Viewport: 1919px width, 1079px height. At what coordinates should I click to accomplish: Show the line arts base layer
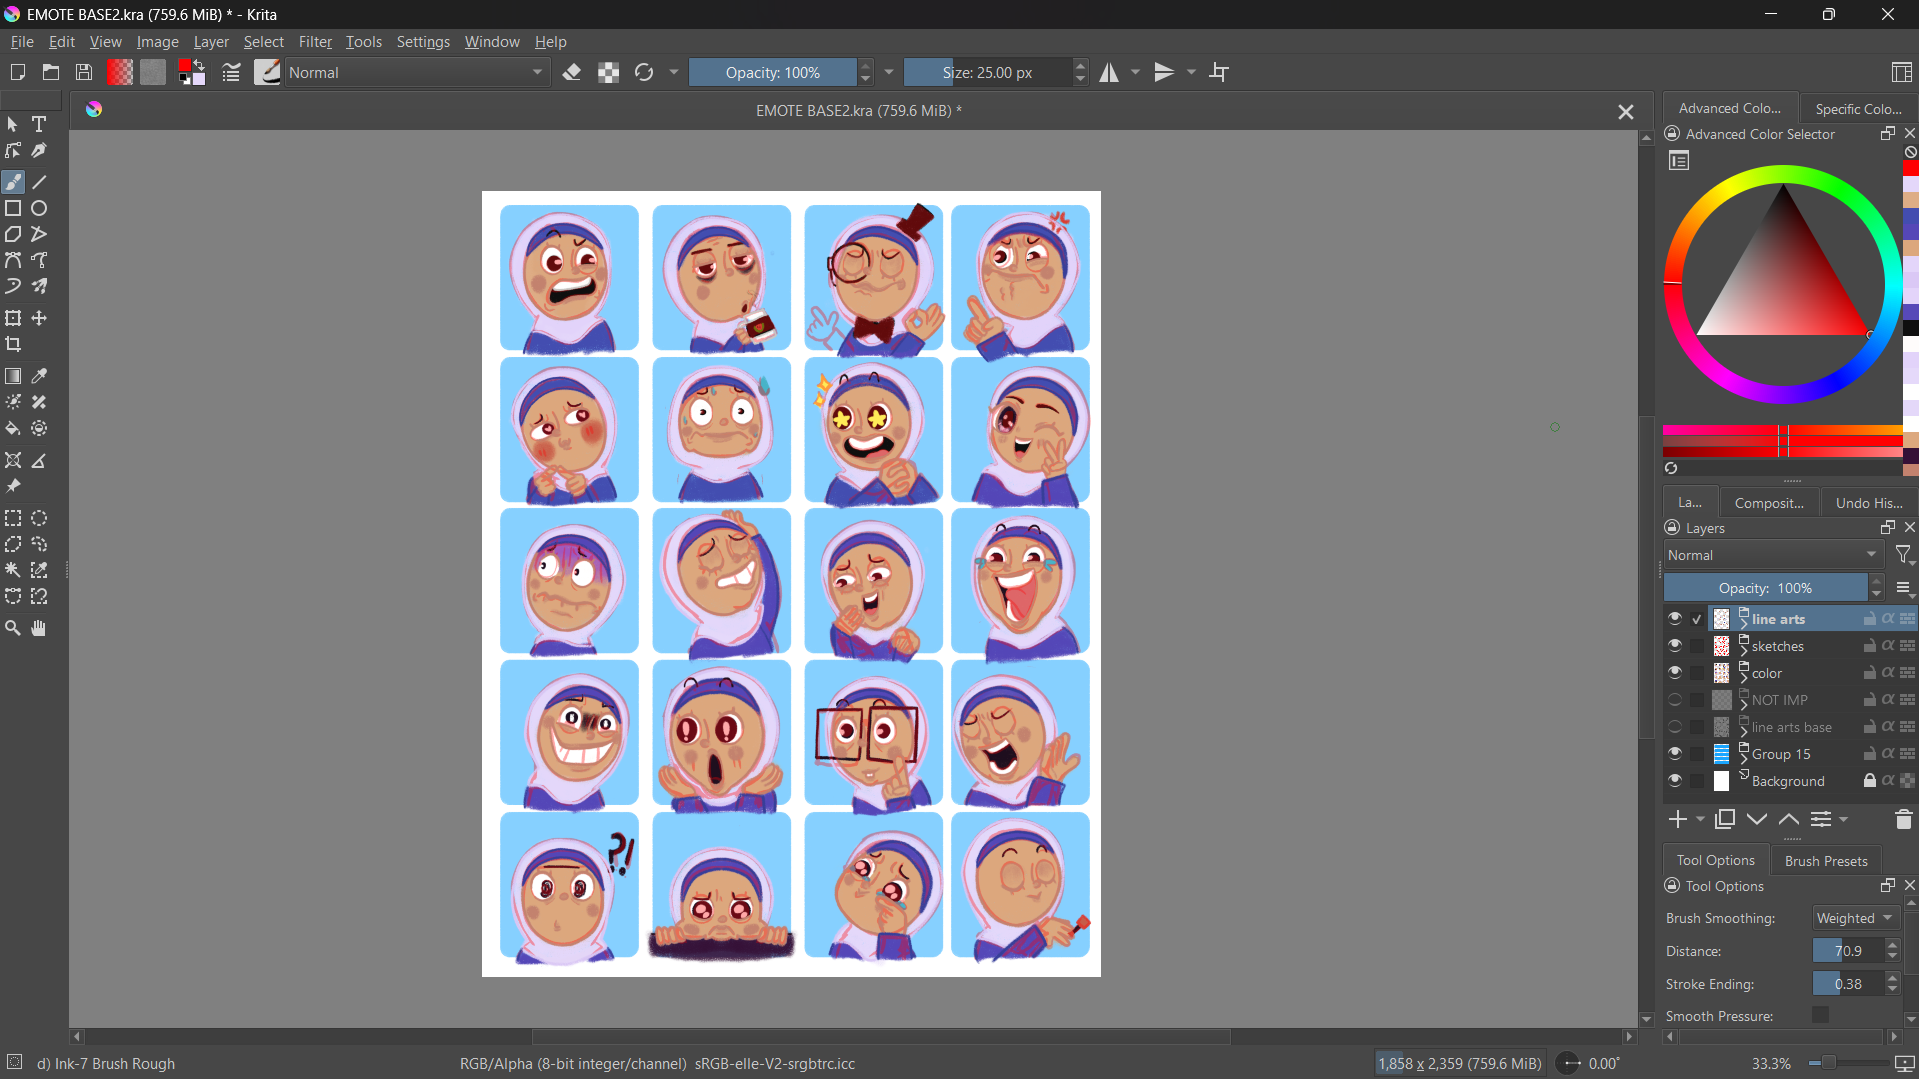(x=1675, y=727)
